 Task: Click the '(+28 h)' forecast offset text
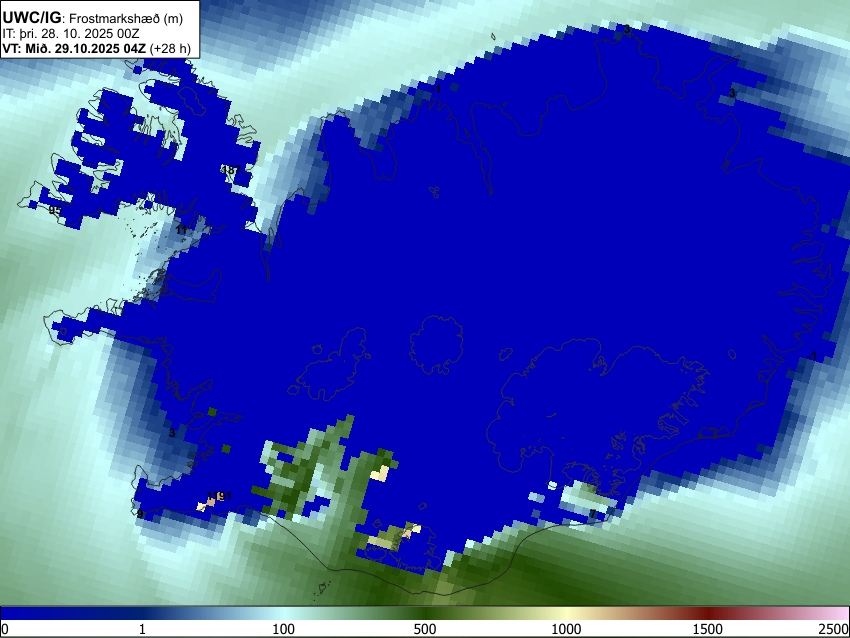tap(170, 48)
